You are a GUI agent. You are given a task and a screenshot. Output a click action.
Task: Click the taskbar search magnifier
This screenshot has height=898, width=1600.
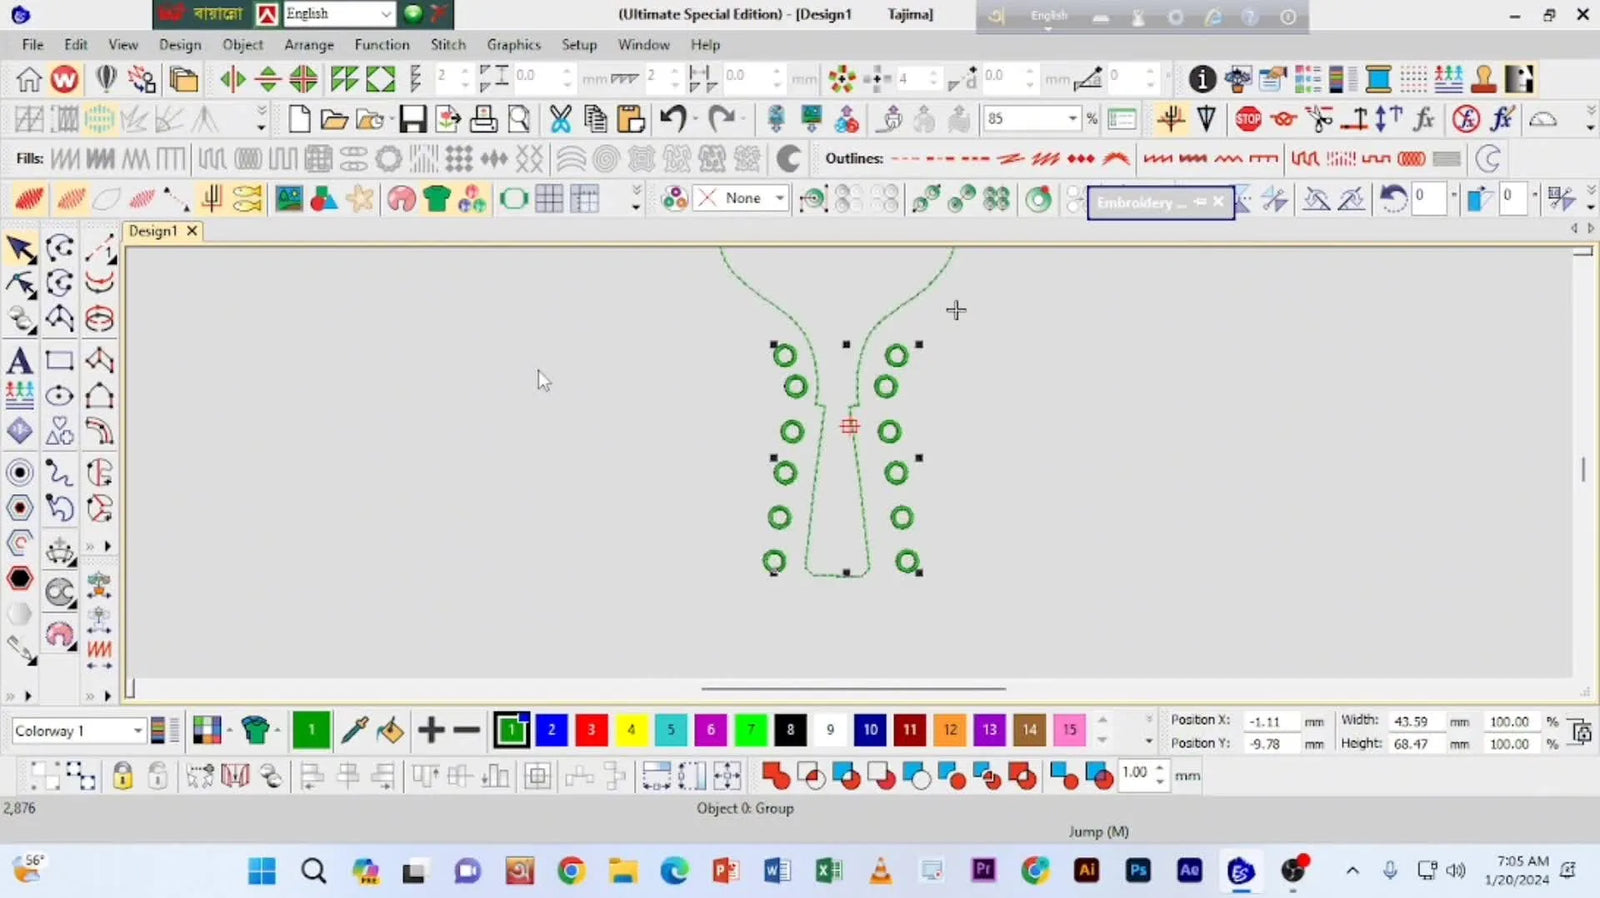coord(314,871)
